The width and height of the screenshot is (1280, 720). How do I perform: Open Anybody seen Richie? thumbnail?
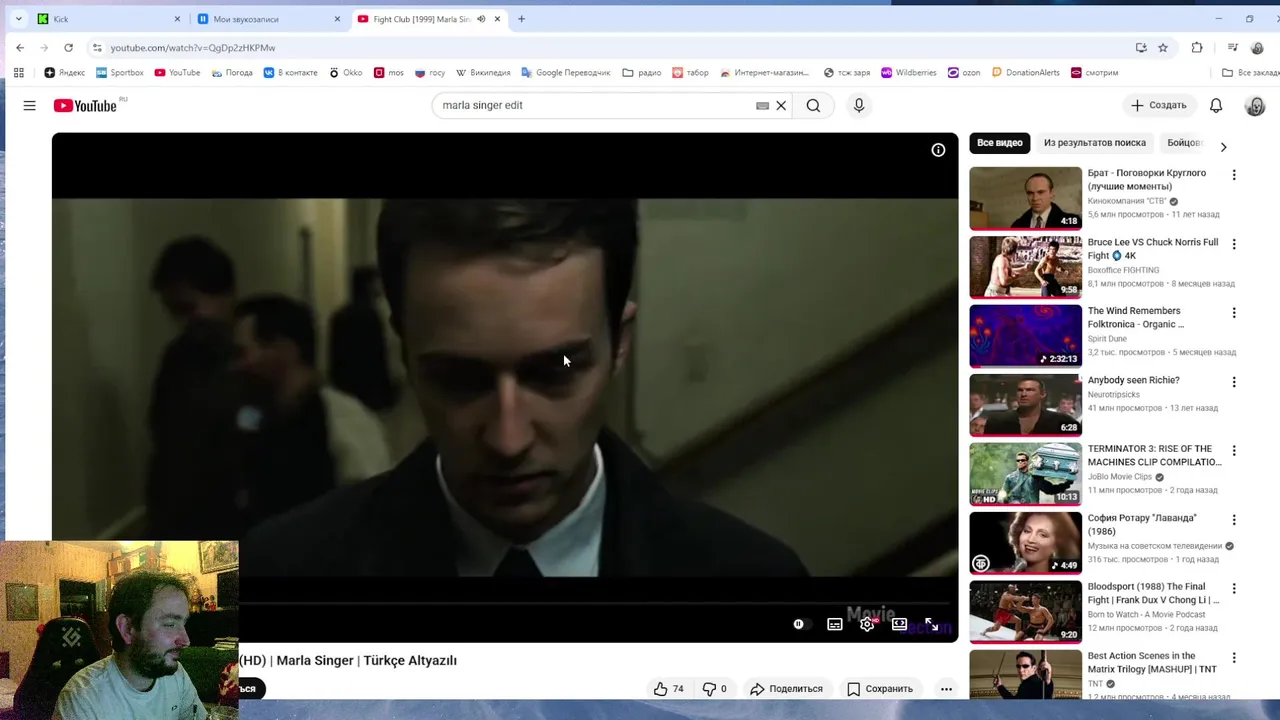tap(1025, 405)
